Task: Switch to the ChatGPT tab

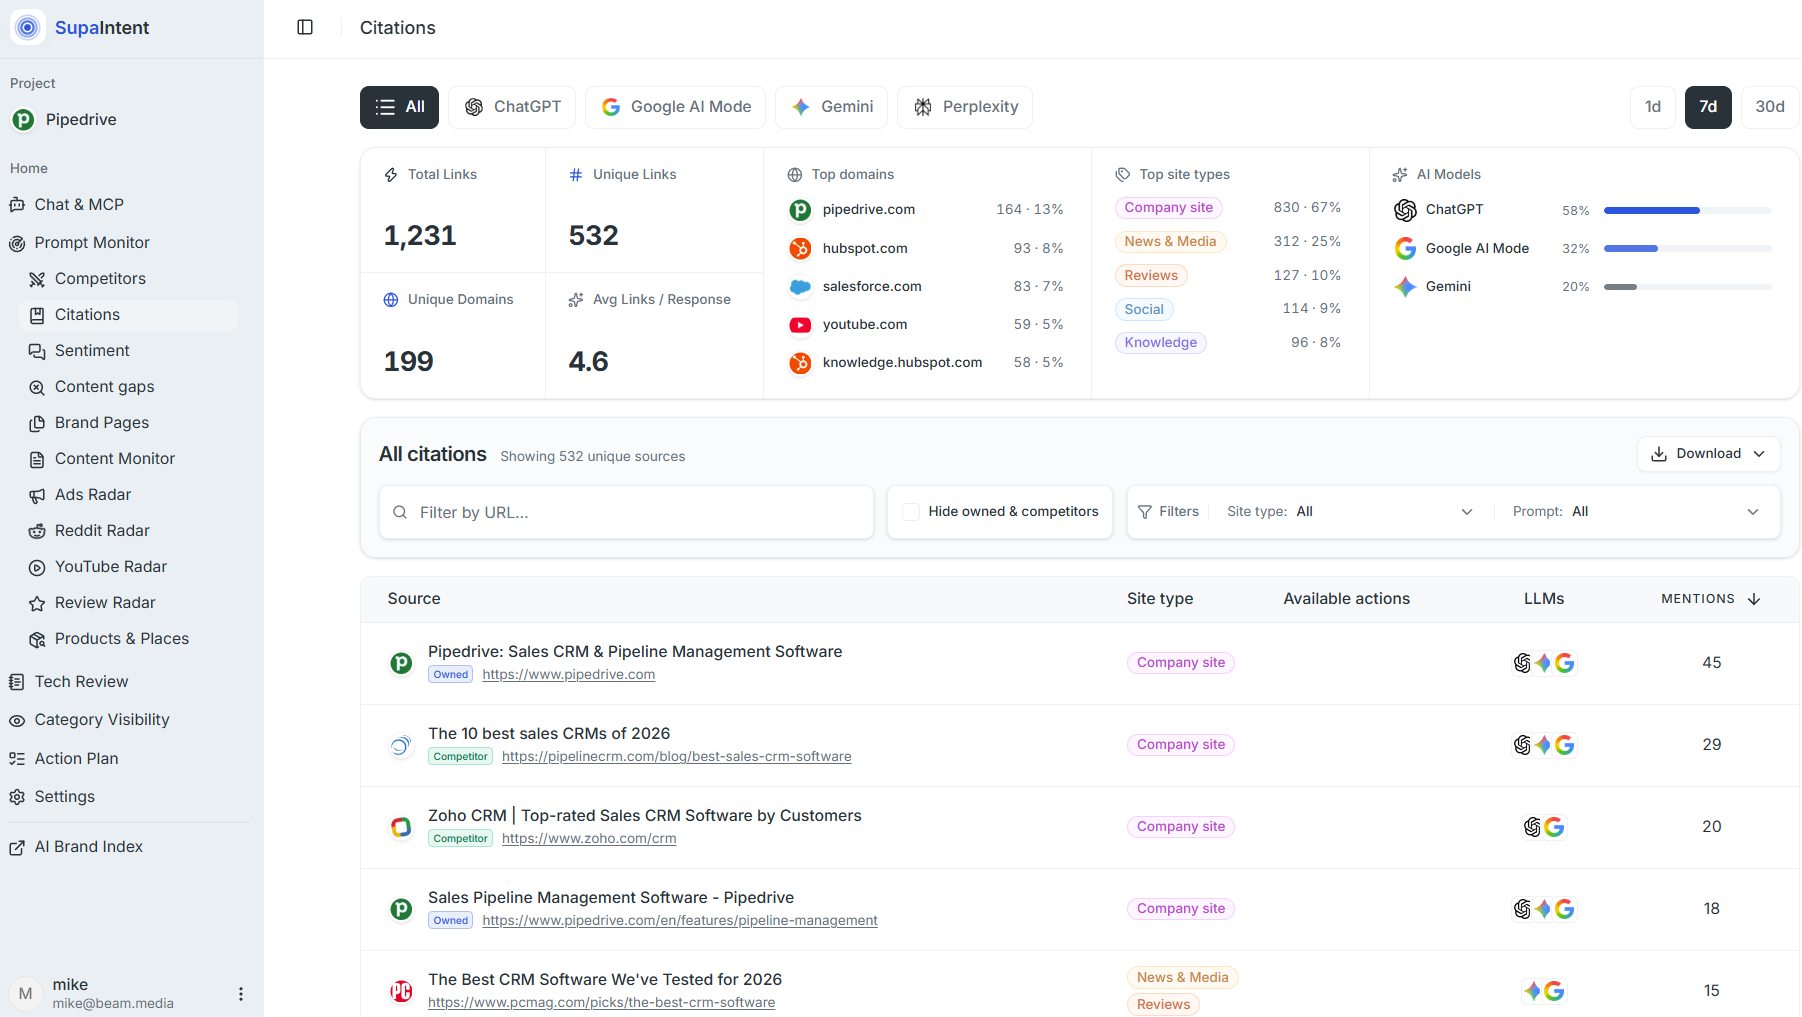Action: pos(512,107)
